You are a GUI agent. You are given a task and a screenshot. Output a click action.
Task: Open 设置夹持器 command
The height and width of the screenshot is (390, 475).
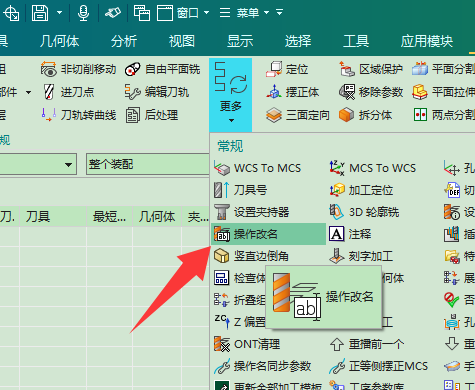251,212
